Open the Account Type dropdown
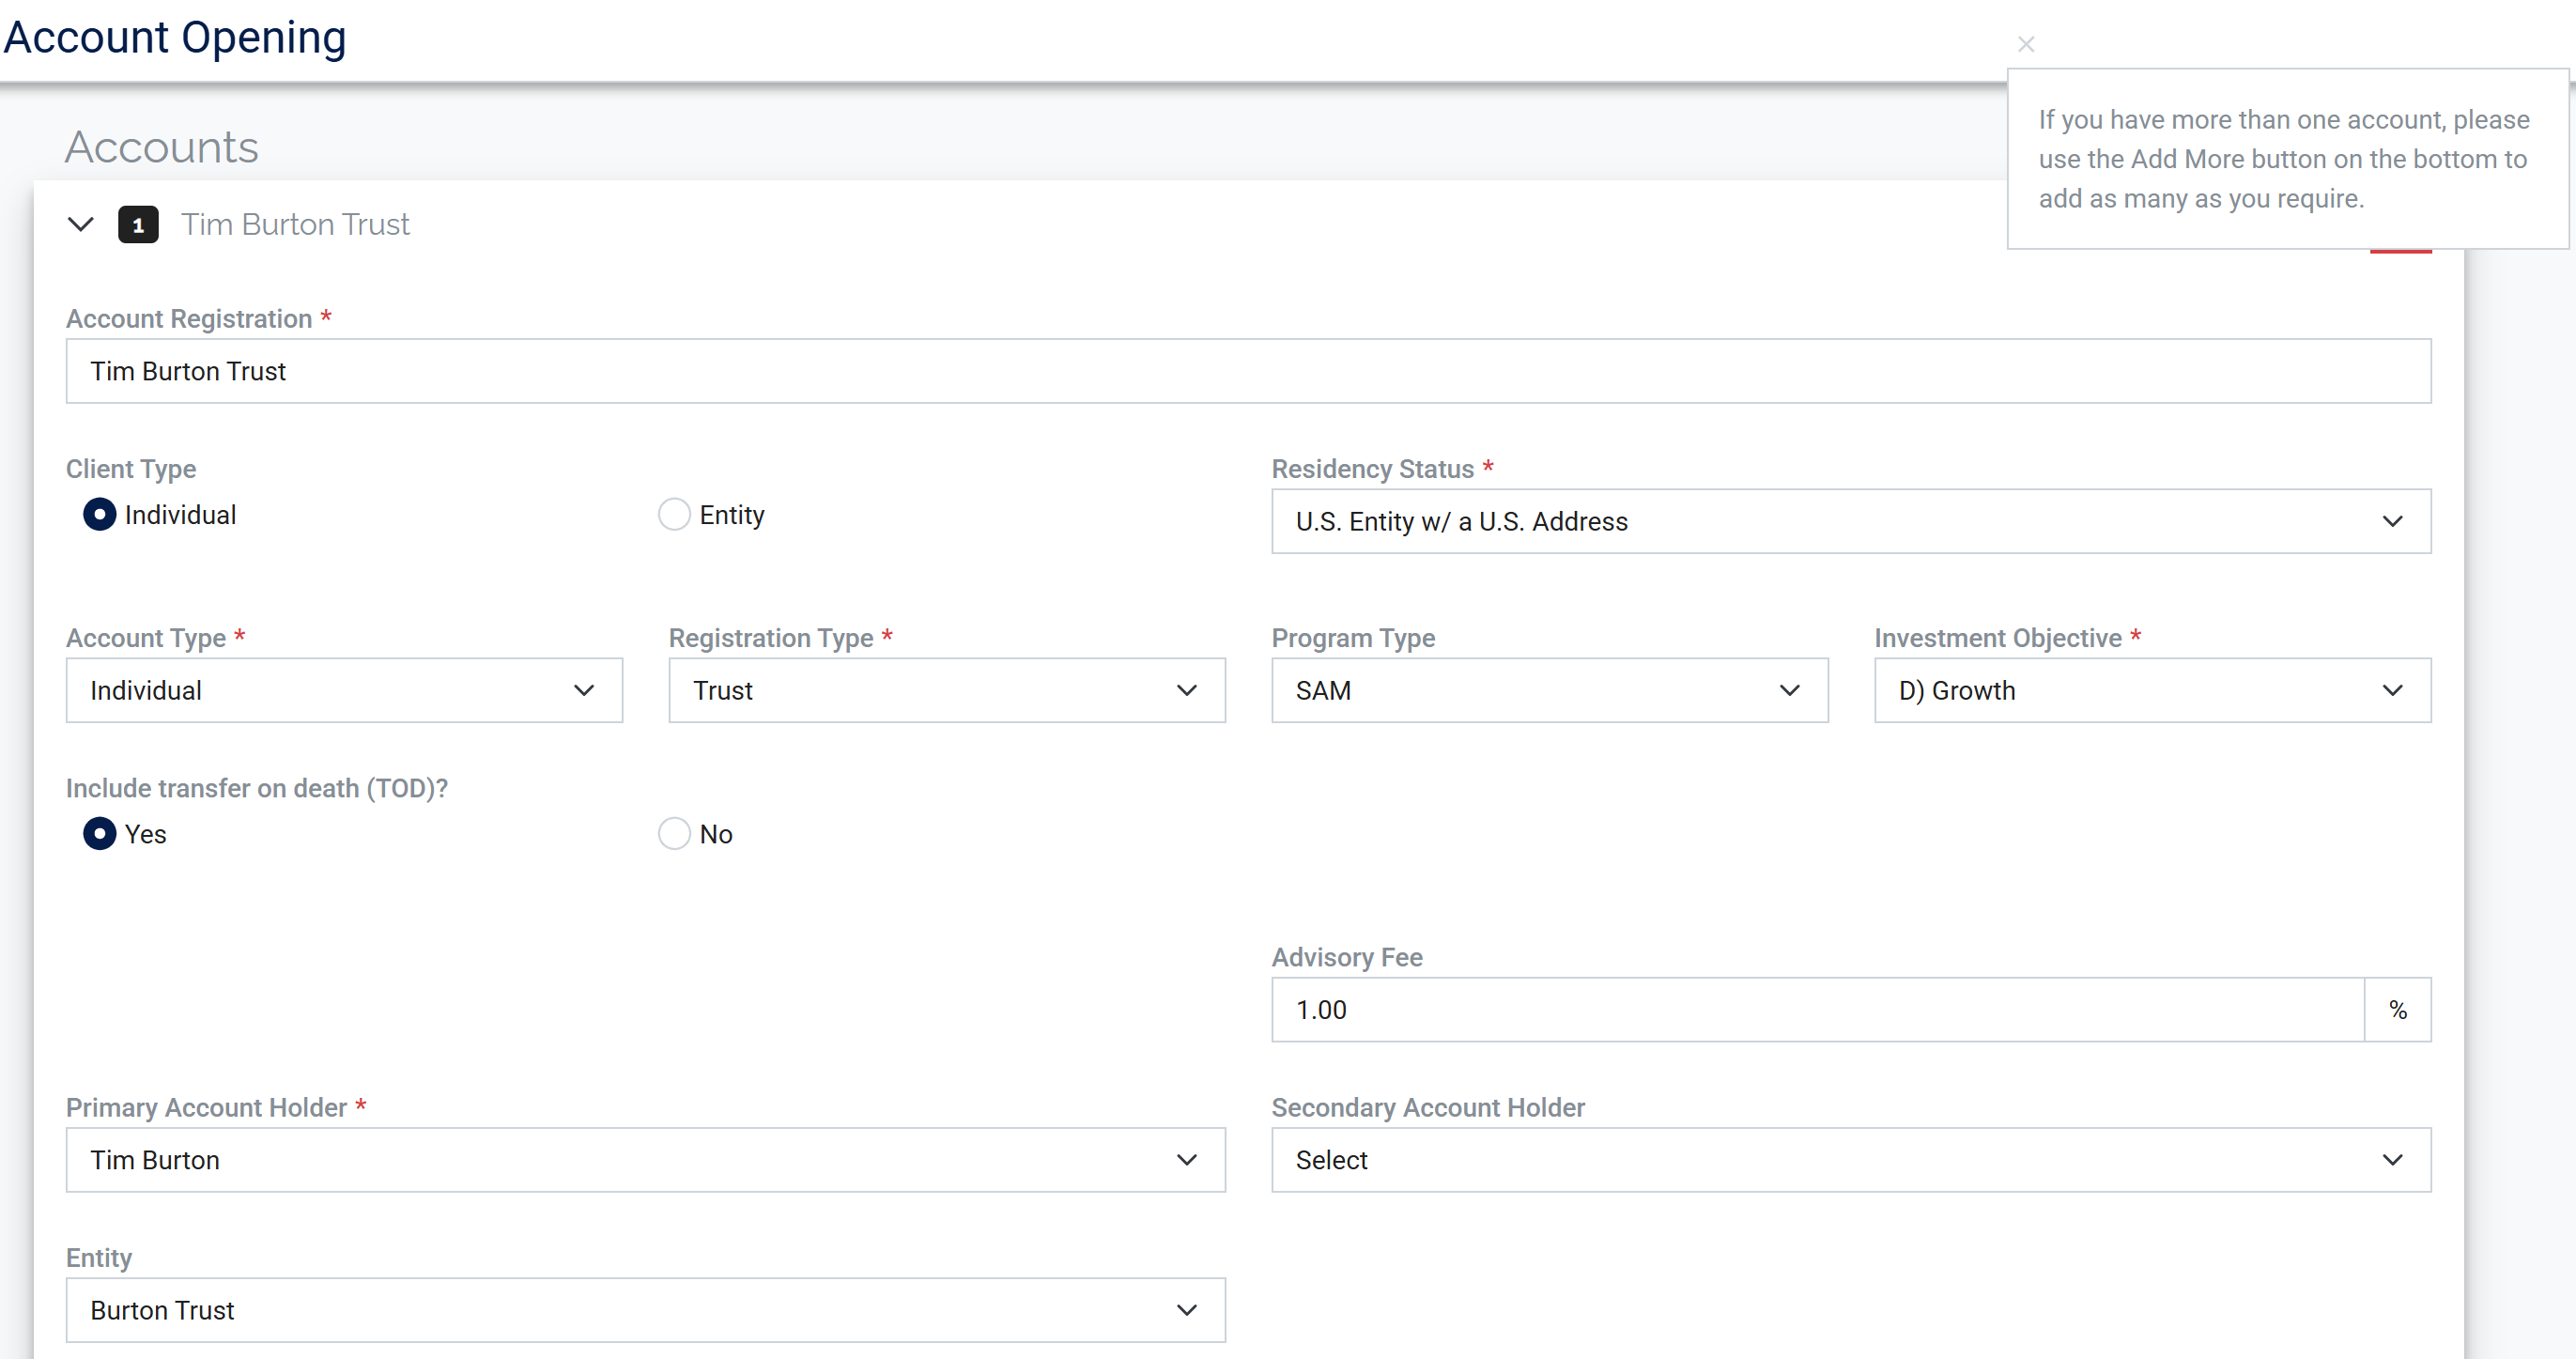This screenshot has width=2576, height=1359. pyautogui.click(x=344, y=690)
